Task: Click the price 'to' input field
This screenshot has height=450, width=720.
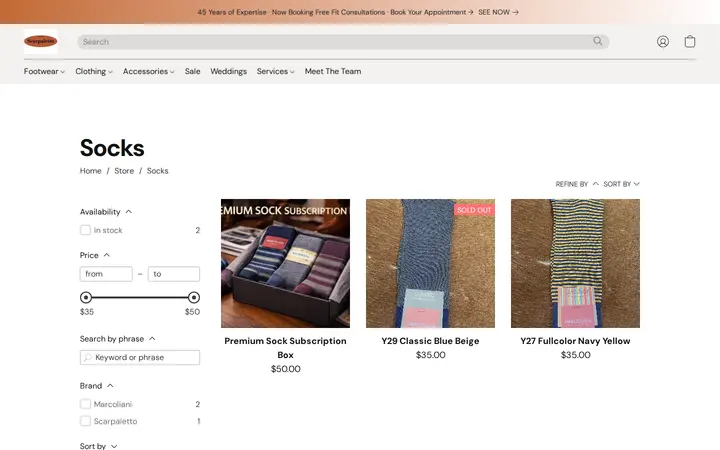Action: [174, 274]
